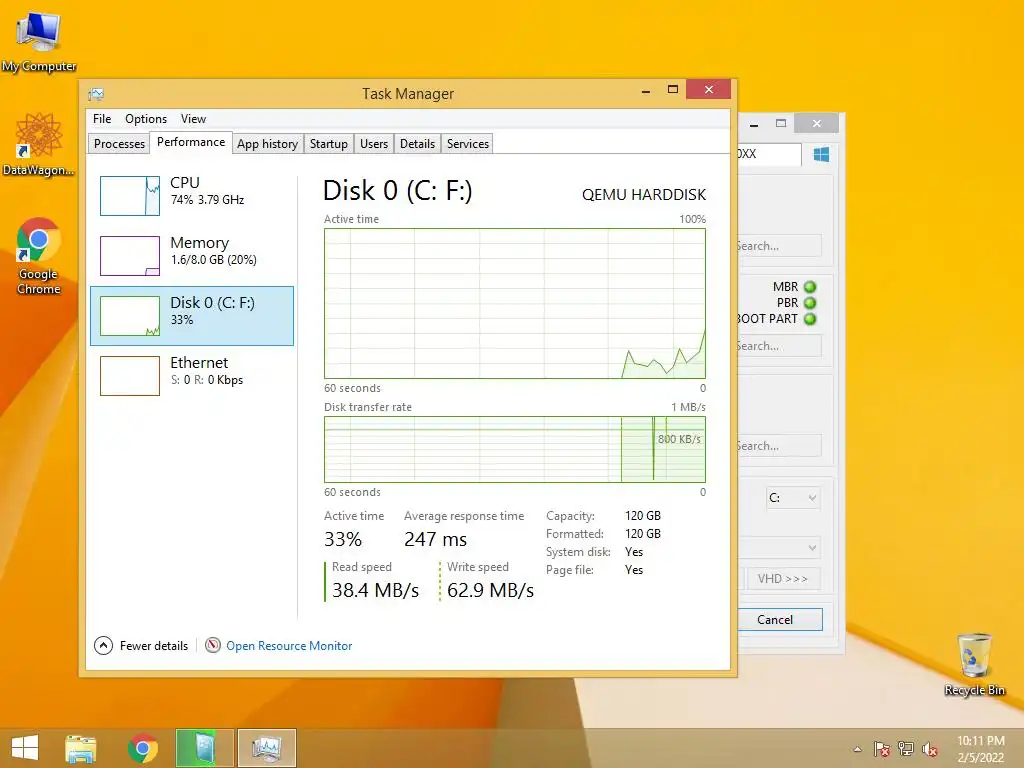Click VHD >>> button in background window

[782, 579]
